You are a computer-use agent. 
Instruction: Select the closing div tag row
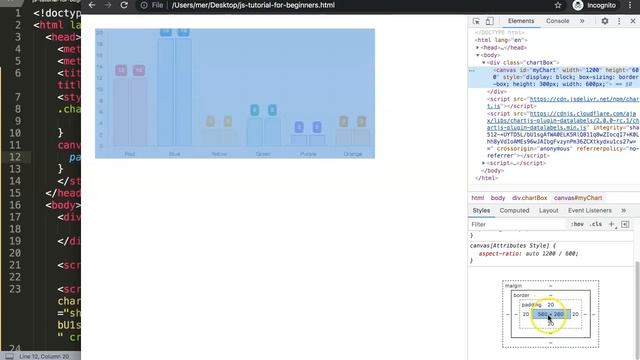point(497,92)
